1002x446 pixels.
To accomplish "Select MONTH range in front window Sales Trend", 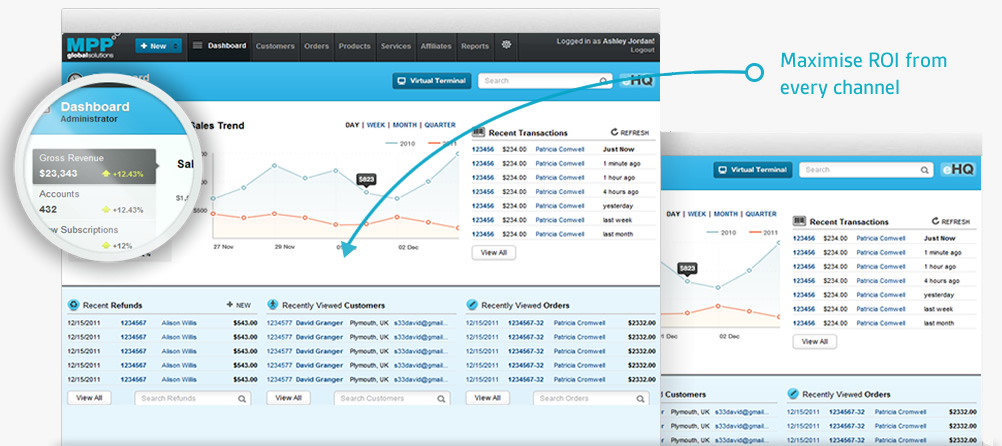I will [405, 125].
